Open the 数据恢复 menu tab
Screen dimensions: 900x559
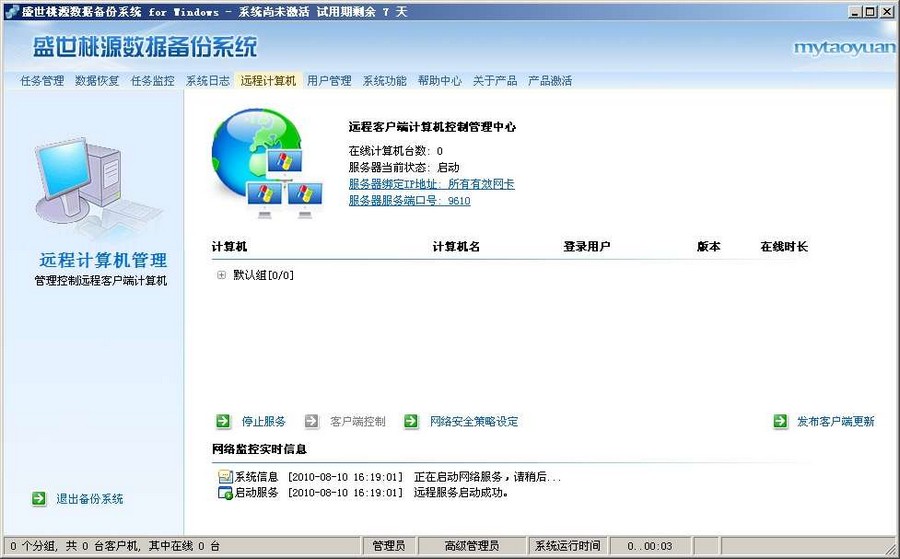click(97, 80)
